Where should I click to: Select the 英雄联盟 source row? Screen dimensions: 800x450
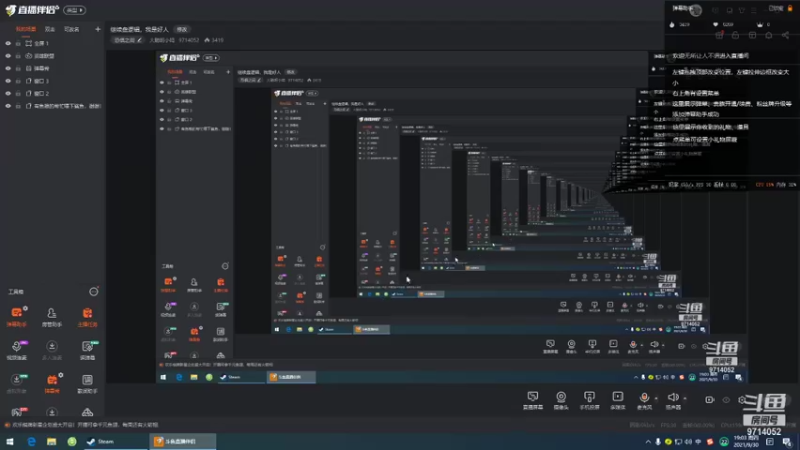pos(53,56)
